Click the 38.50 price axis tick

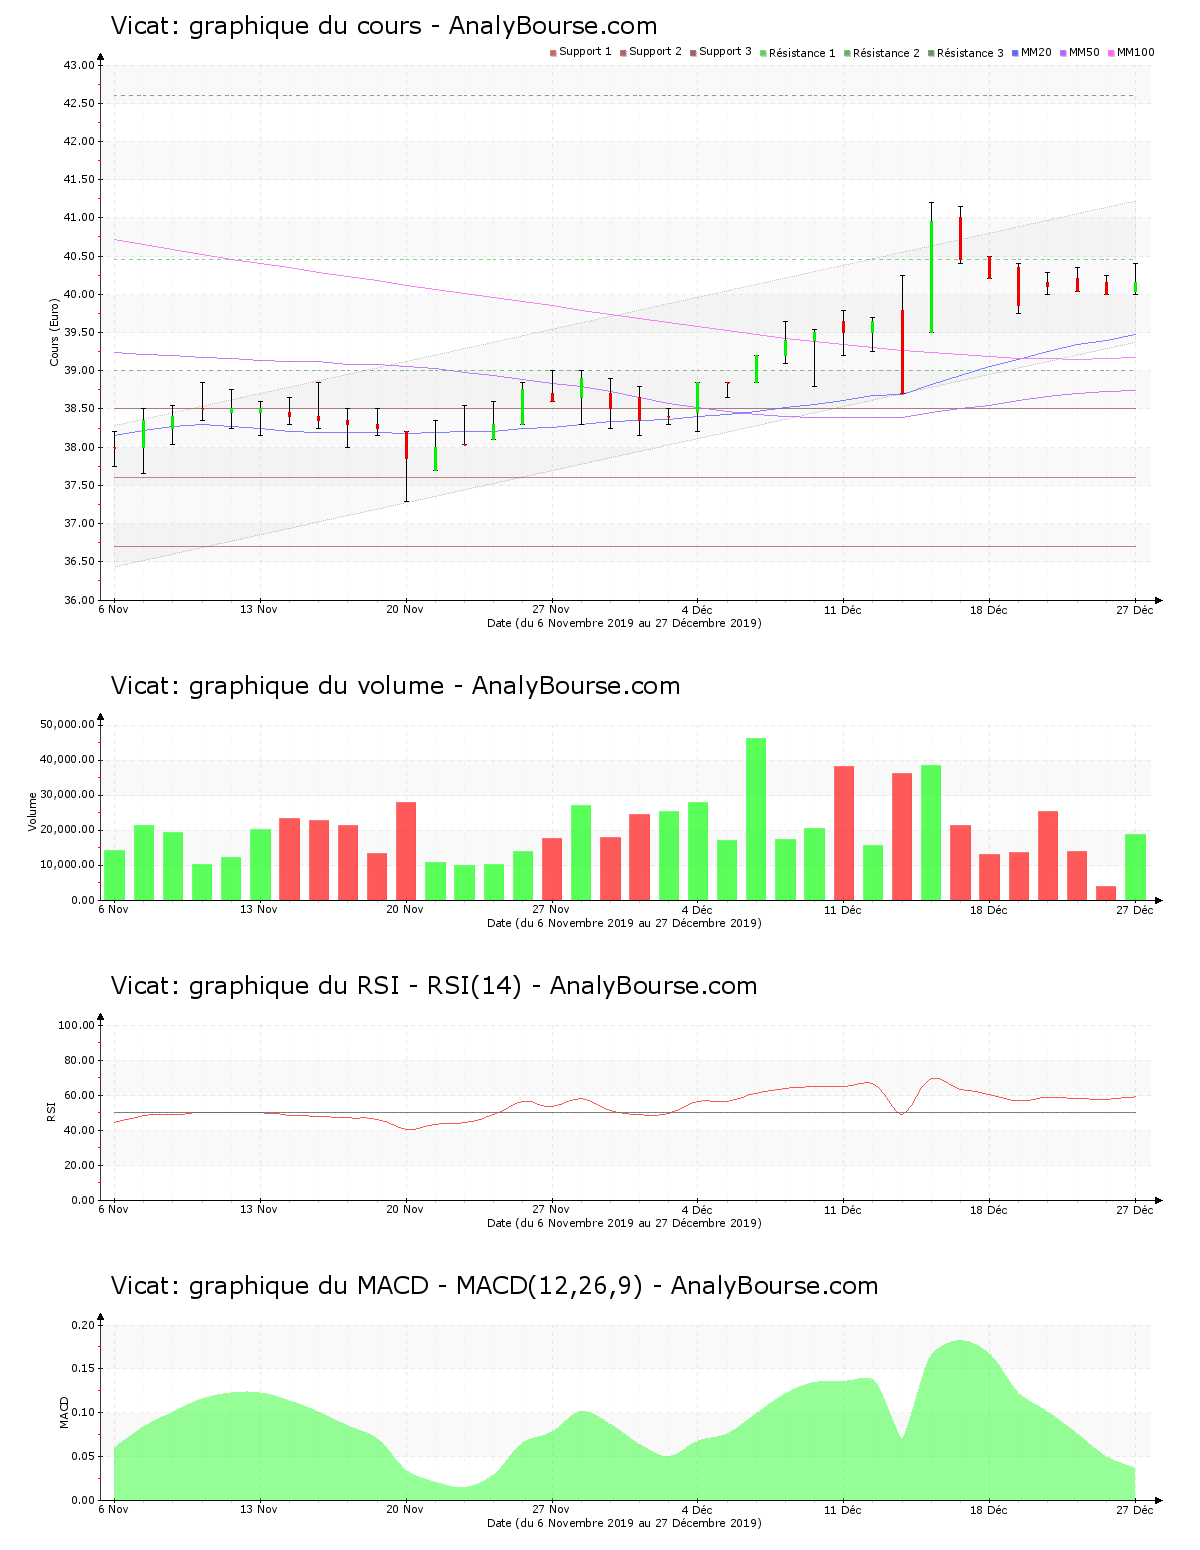[x=79, y=409]
